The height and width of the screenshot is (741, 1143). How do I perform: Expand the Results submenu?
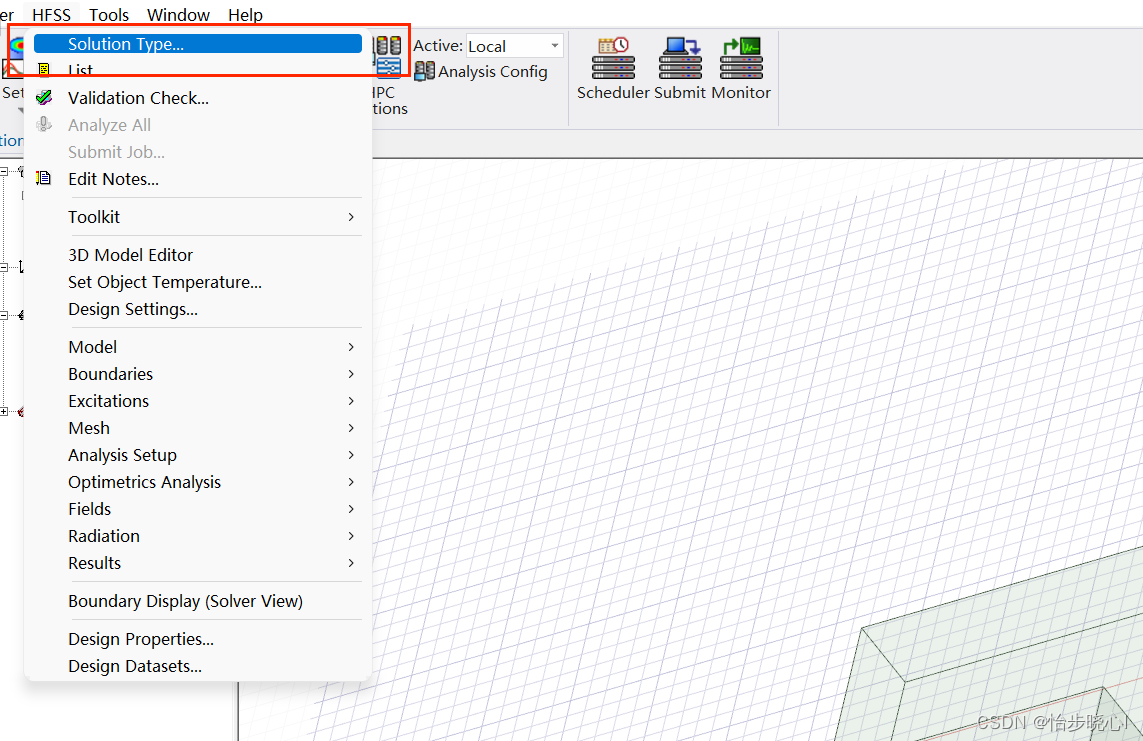click(198, 562)
